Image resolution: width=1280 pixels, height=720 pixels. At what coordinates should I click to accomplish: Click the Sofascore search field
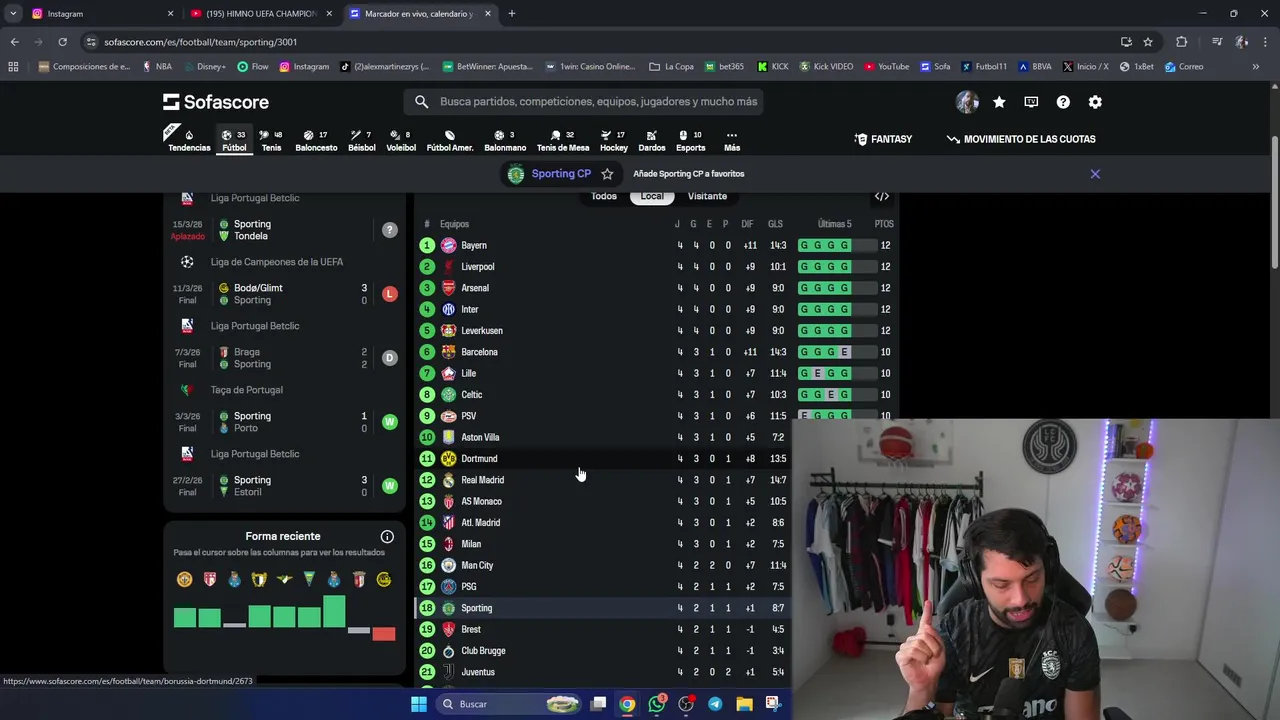coord(583,102)
